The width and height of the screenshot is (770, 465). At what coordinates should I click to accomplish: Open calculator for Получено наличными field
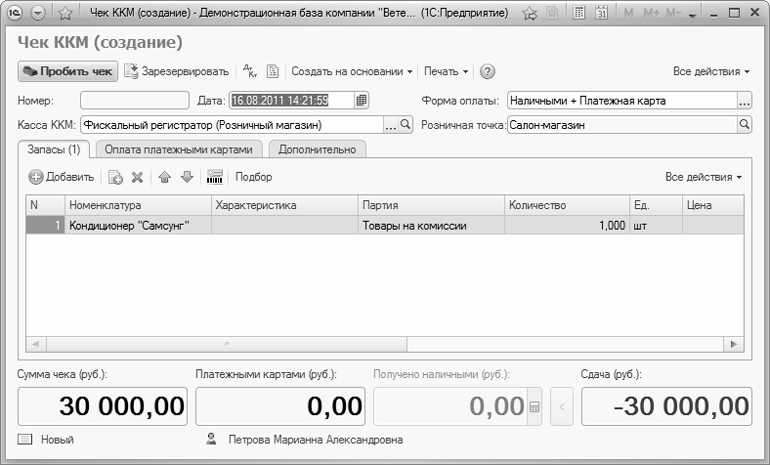(x=534, y=407)
